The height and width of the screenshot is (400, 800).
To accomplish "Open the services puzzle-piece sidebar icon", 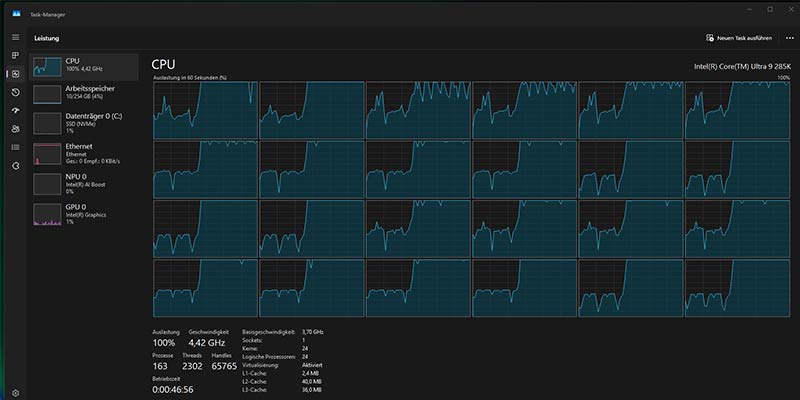I will (x=15, y=166).
